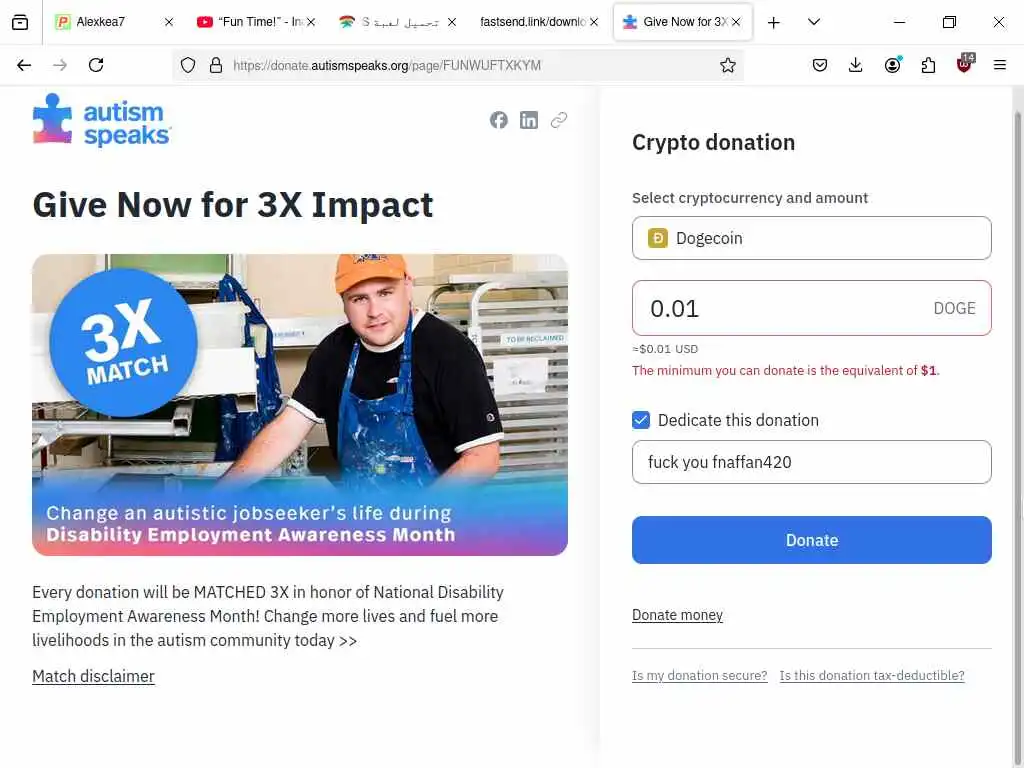The height and width of the screenshot is (768, 1024).
Task: Open the extensions puzzle icon
Action: point(928,65)
